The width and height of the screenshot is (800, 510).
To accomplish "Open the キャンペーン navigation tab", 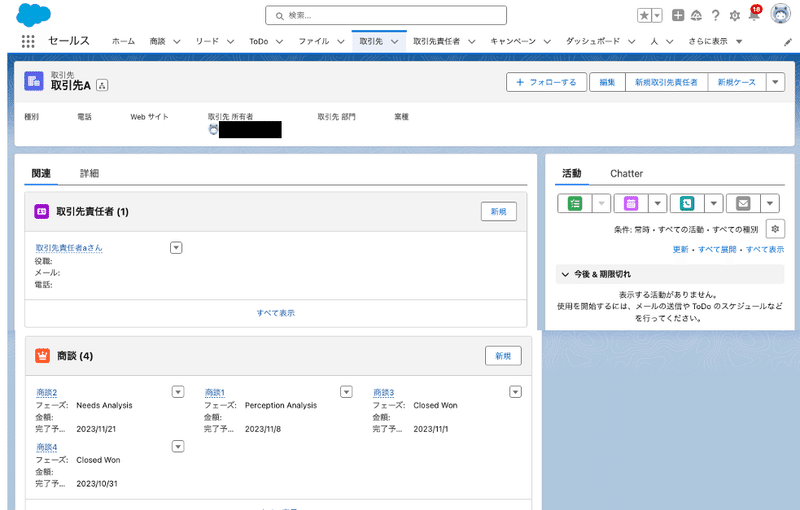I will 513,41.
